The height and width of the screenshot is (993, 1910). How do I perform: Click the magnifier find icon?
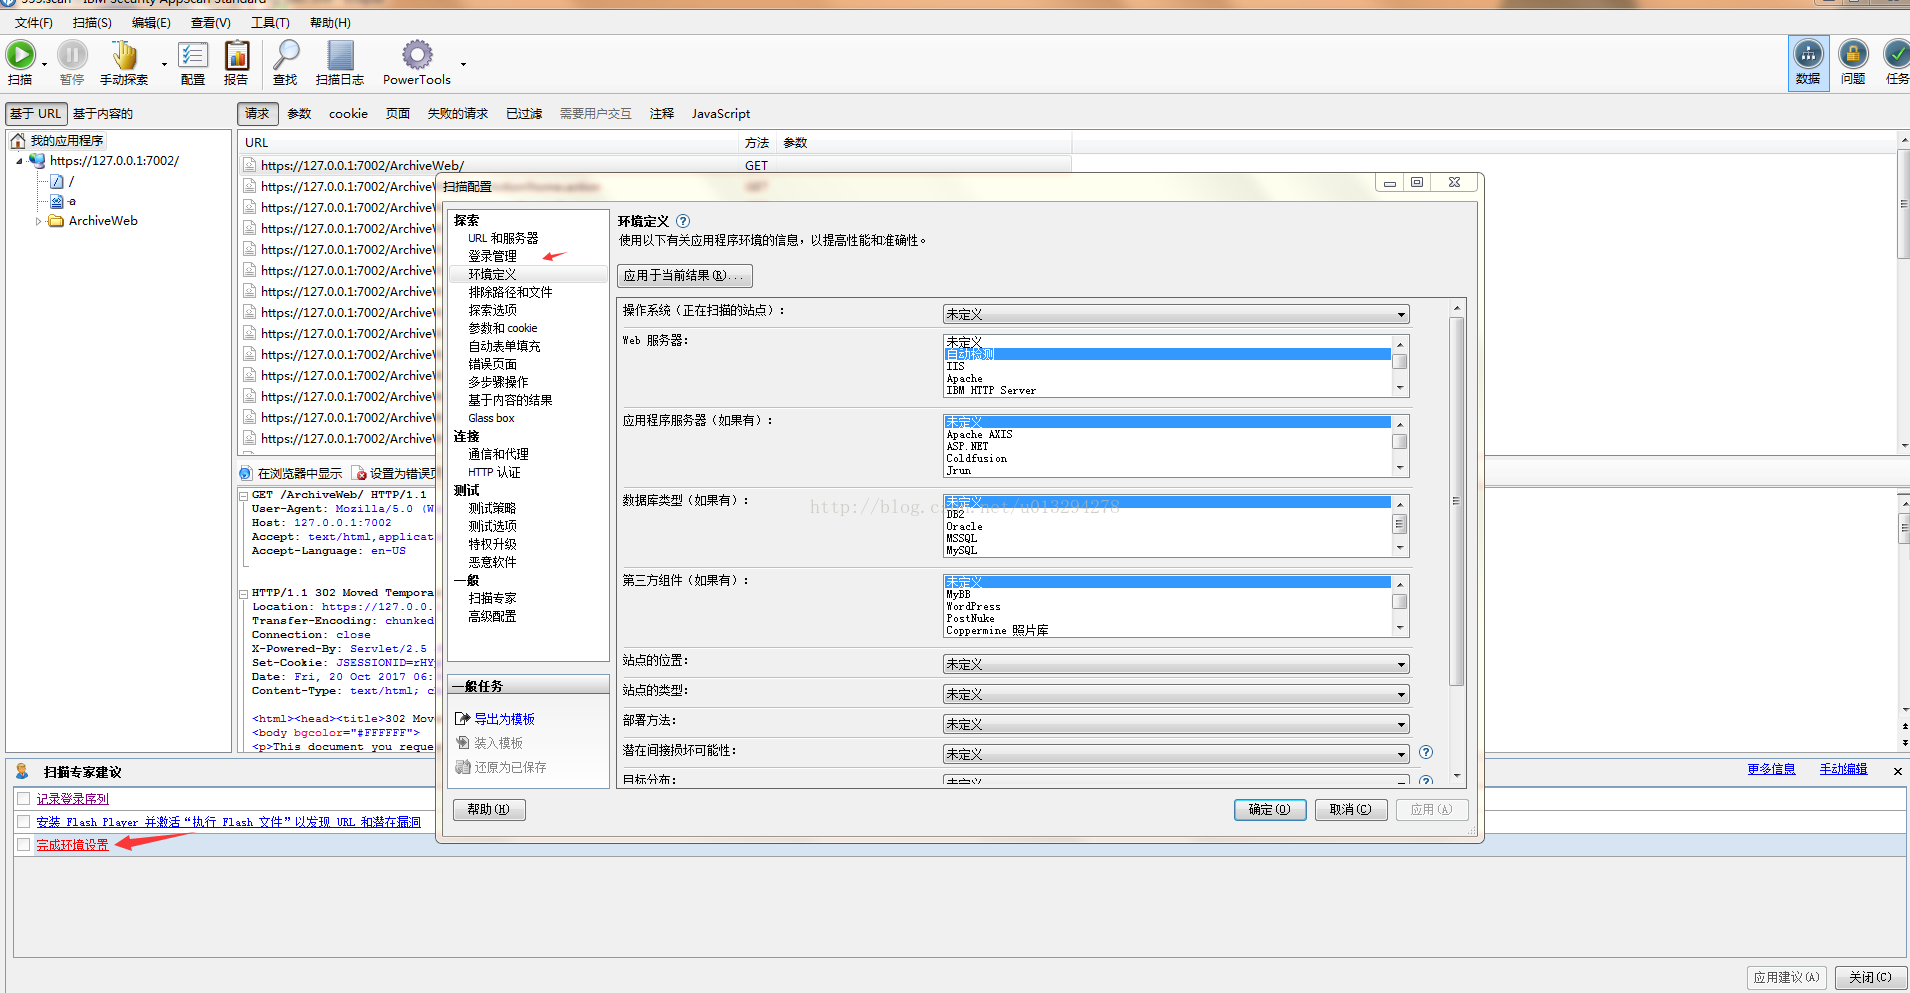tap(286, 55)
